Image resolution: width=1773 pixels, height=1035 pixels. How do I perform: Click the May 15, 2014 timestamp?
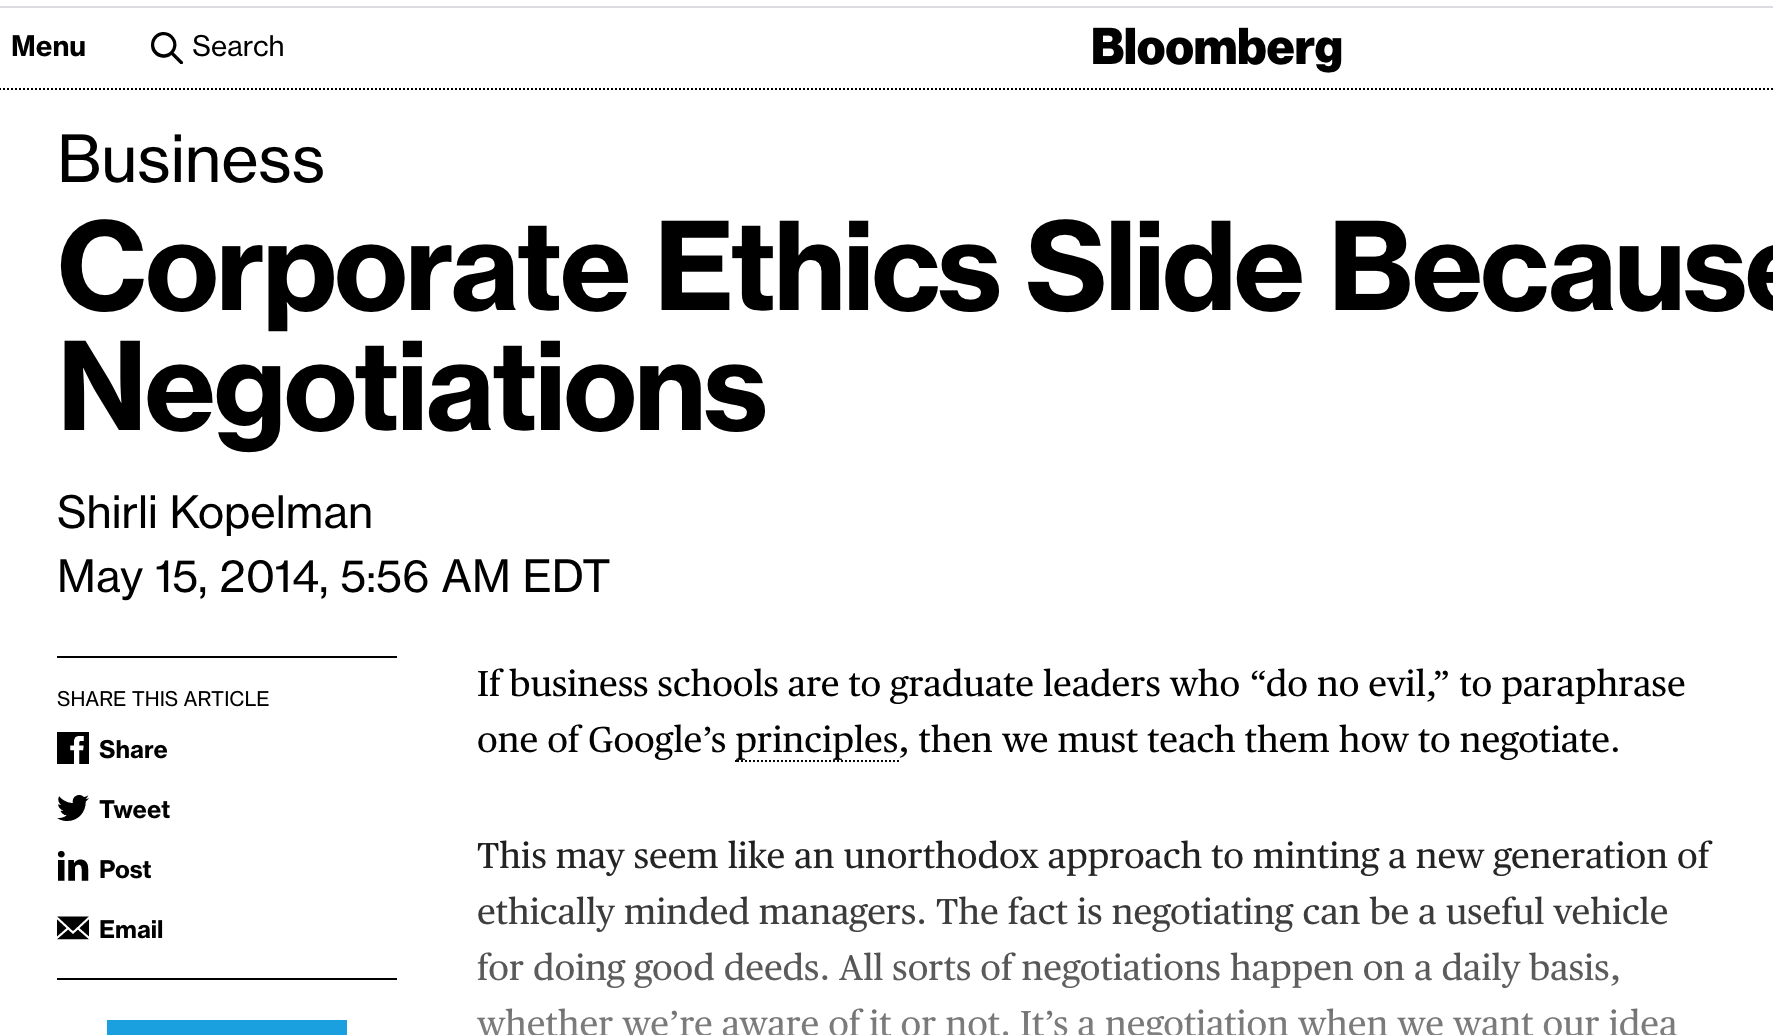tap(333, 577)
